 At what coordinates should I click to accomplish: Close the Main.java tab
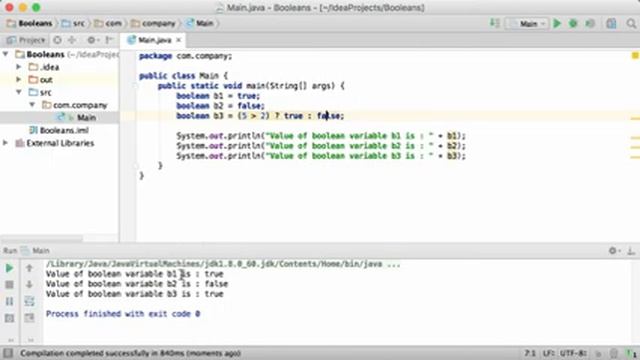point(178,40)
